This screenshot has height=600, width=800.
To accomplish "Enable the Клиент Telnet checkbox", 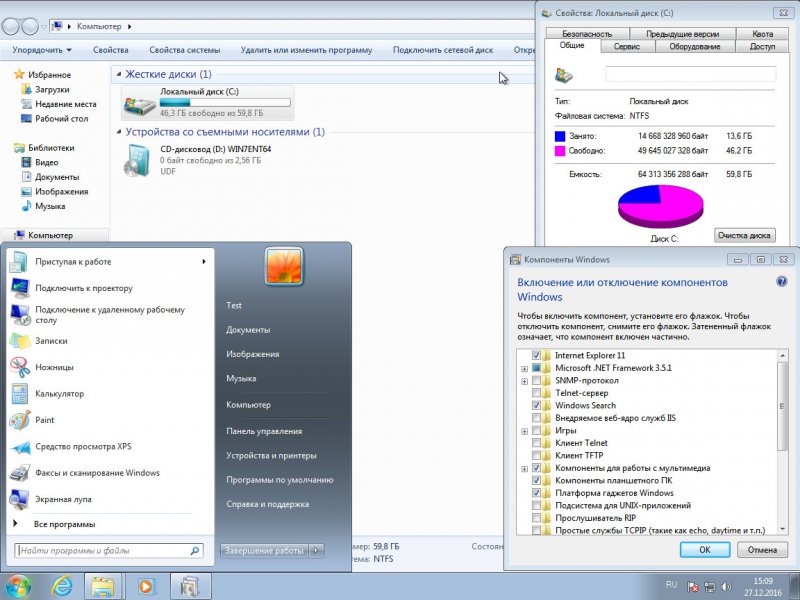I will click(536, 443).
